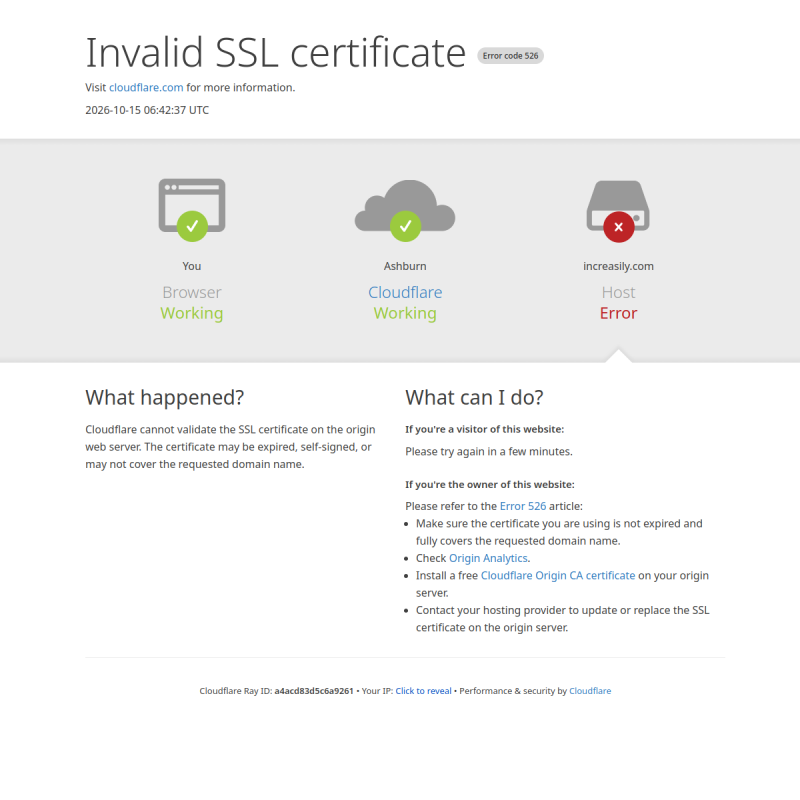
Task: Click the red X error badge
Action: coord(619,227)
